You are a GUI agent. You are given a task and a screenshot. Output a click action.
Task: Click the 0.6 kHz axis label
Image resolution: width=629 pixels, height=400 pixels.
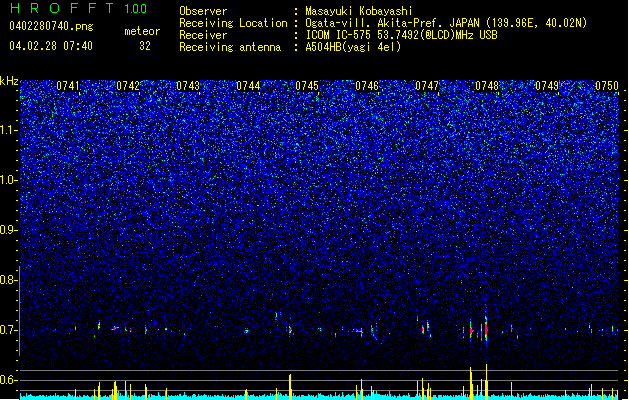coord(8,380)
